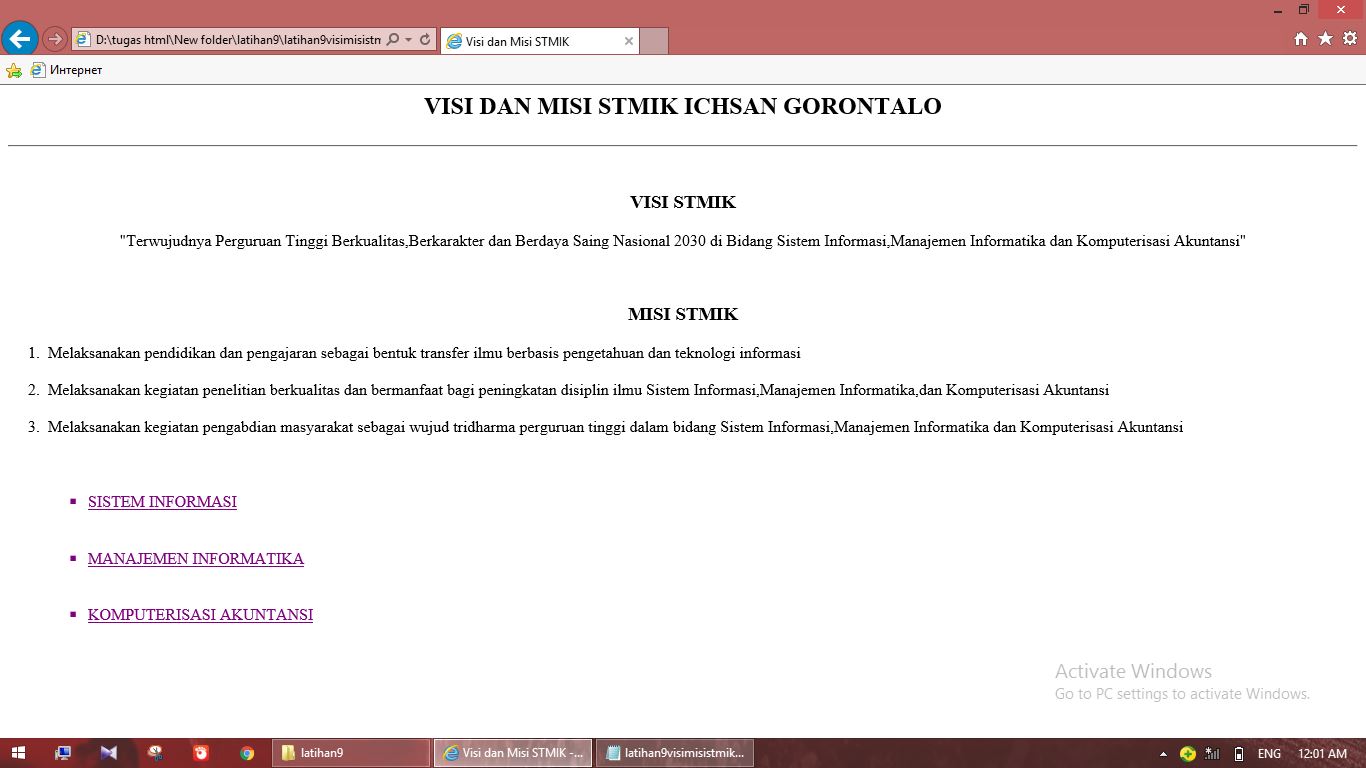The width and height of the screenshot is (1366, 768).
Task: Open the green-yellow security tray icon
Action: pyautogui.click(x=1188, y=754)
